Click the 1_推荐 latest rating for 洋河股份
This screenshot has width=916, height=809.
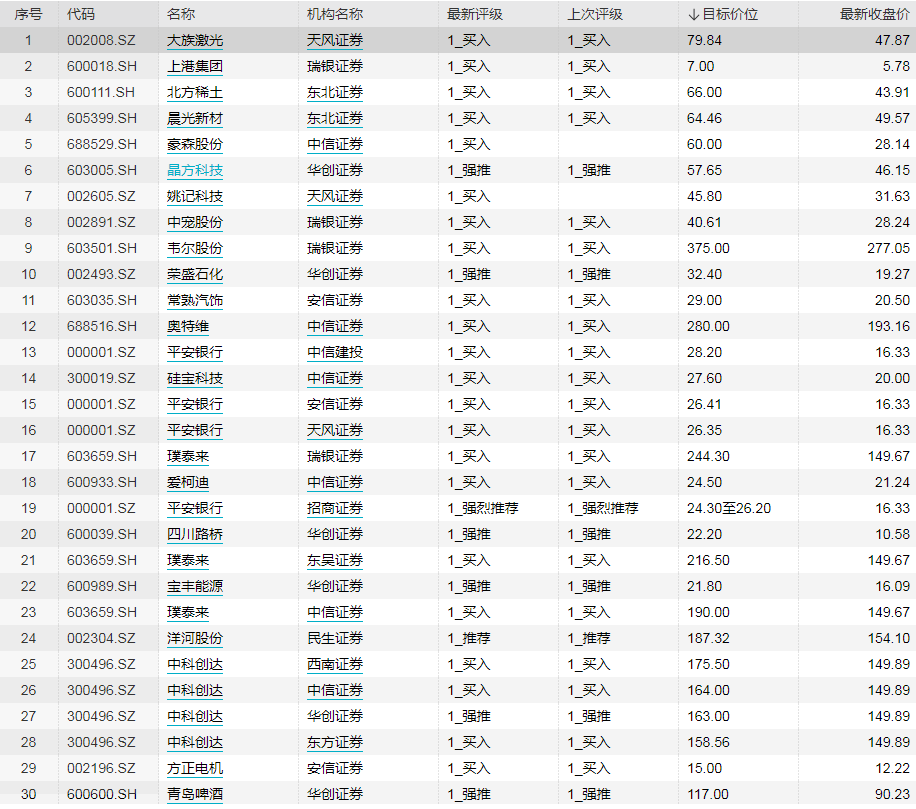[469, 638]
